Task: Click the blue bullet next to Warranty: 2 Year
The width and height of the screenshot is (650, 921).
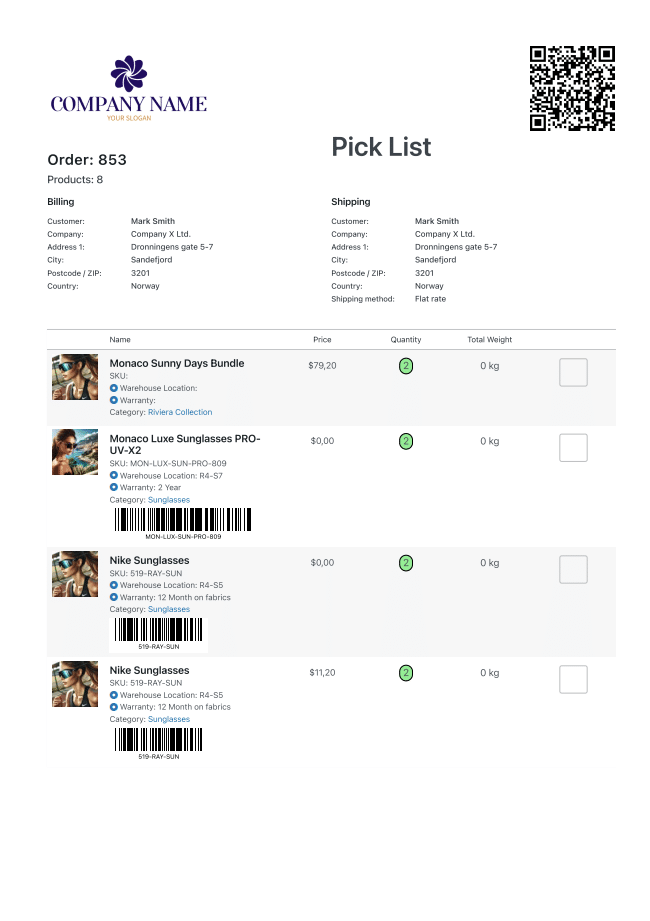Action: 114,487
